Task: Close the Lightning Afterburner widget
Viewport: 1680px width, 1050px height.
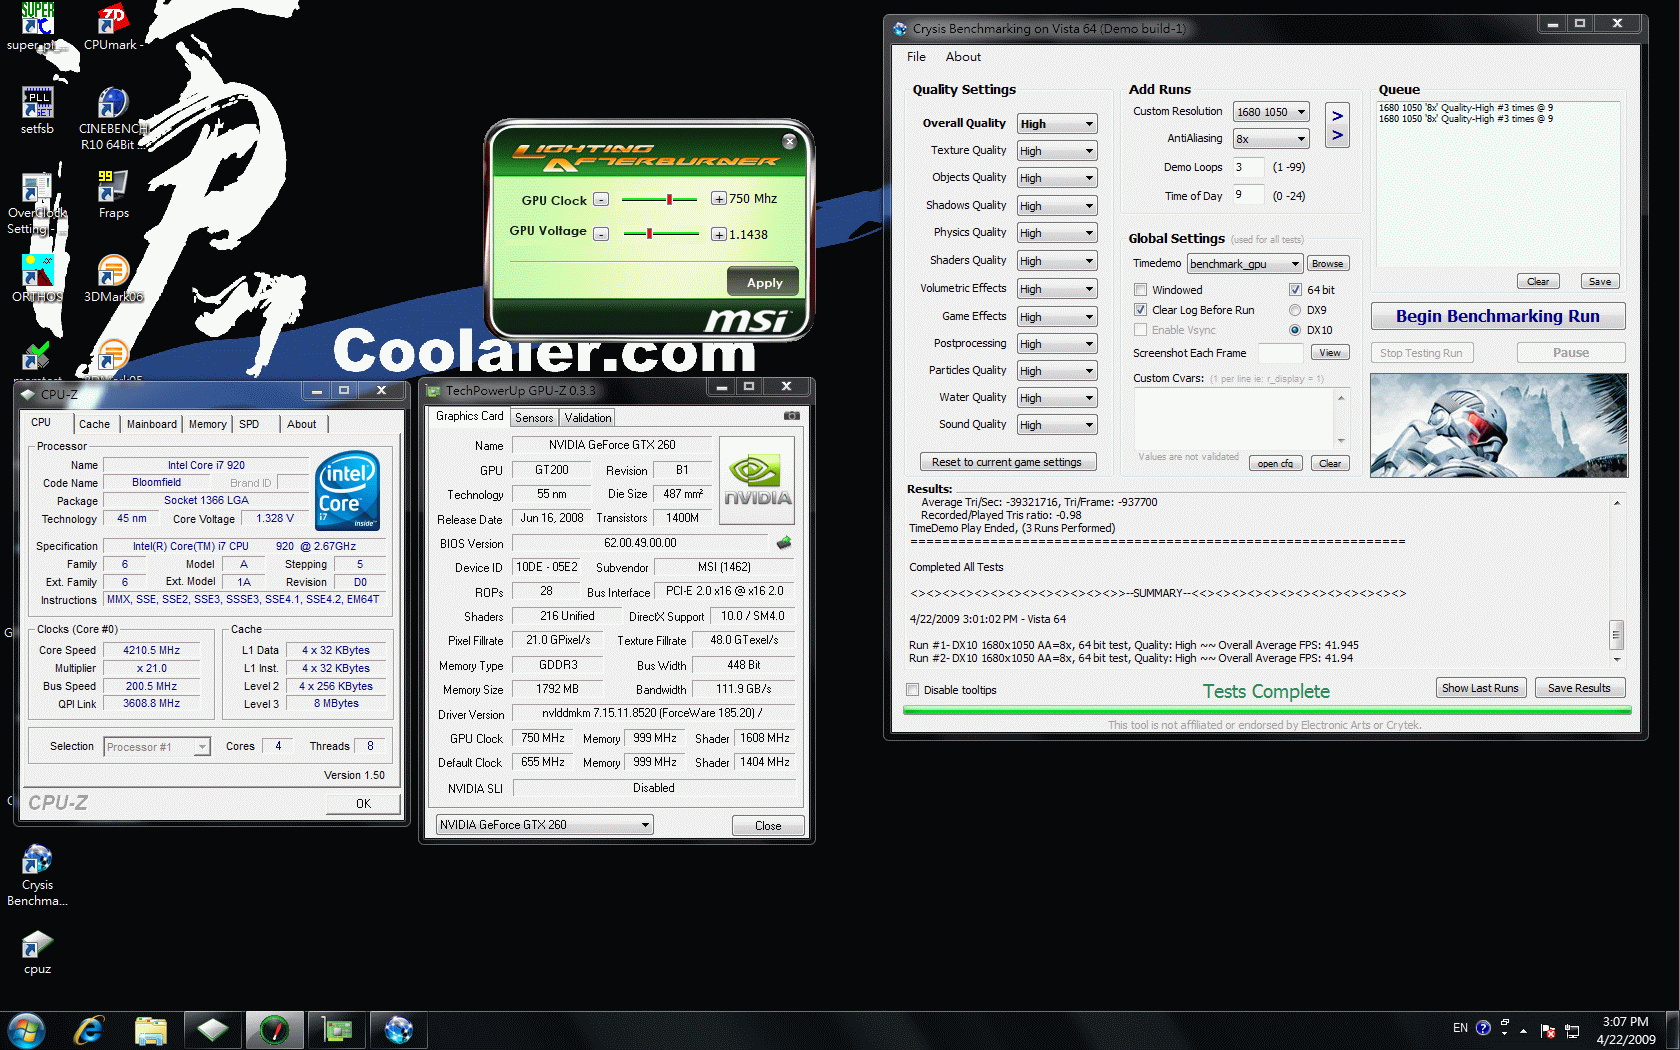Action: point(789,142)
